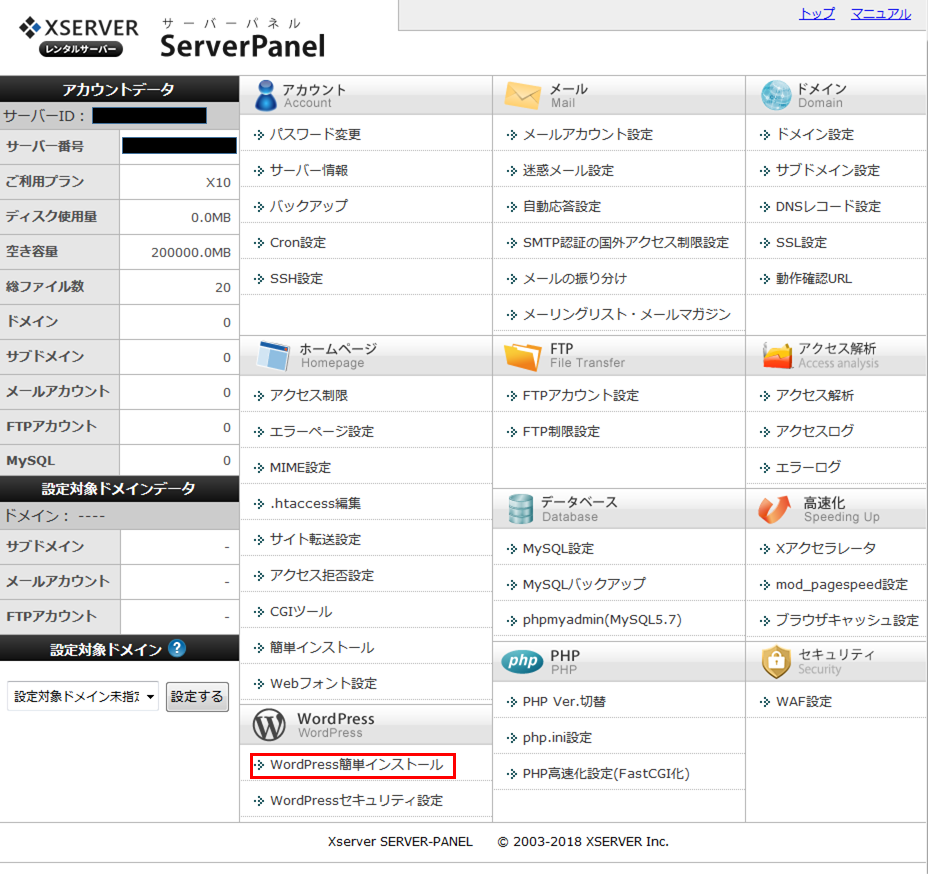This screenshot has width=928, height=874.
Task: Open アクセス拒否設定
Action: [322, 575]
